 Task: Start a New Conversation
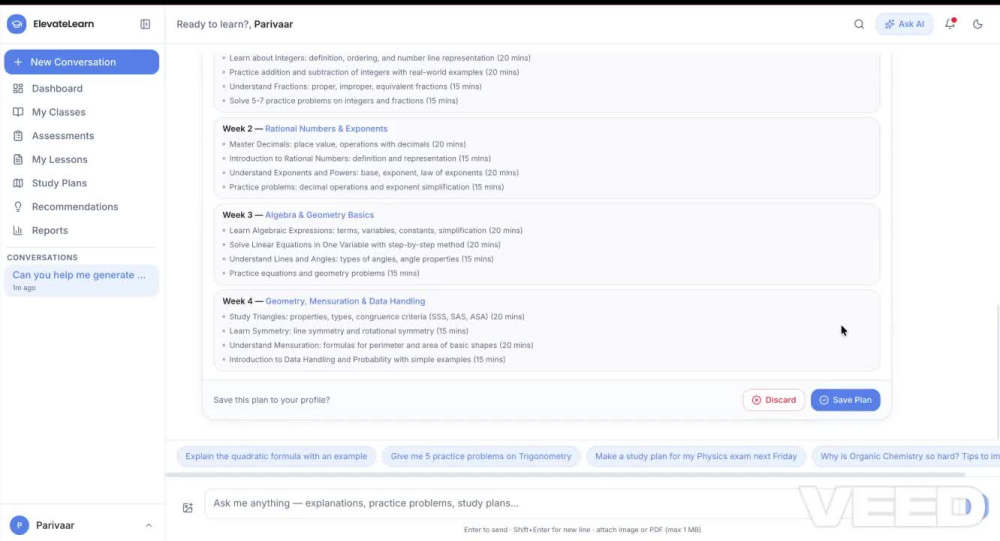tap(82, 62)
